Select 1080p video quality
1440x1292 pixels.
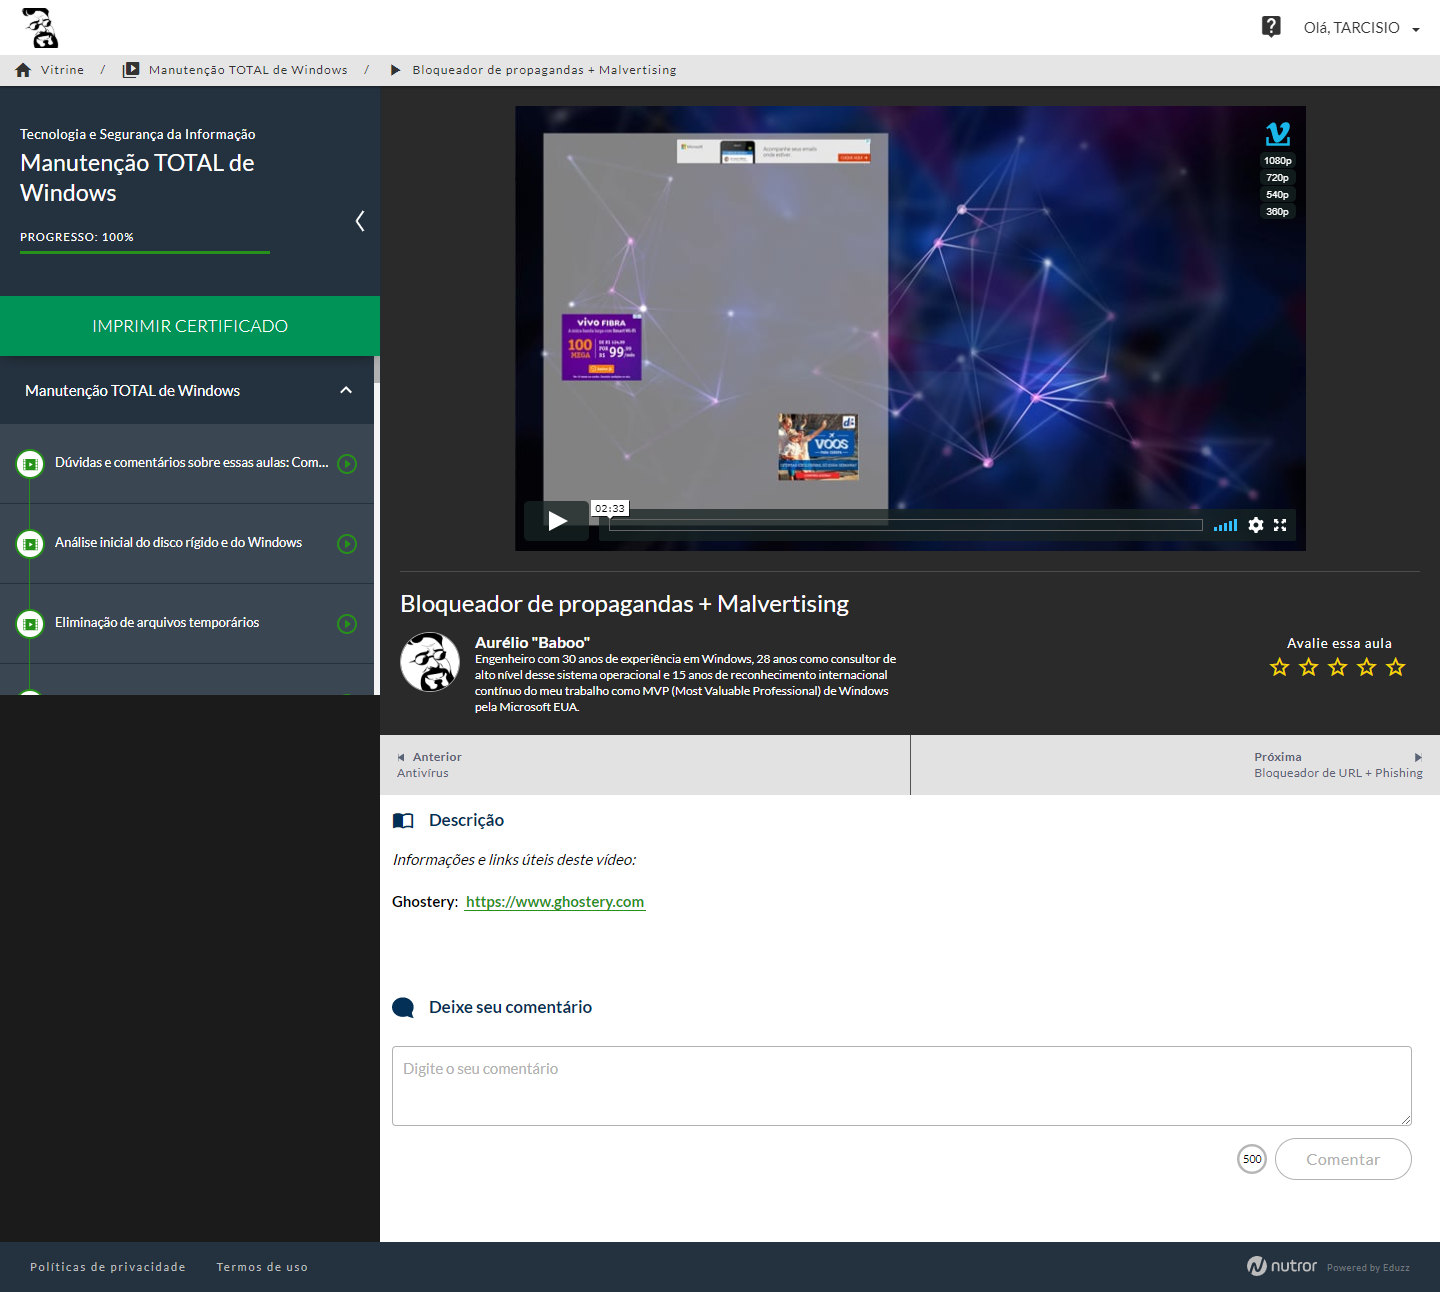coord(1277,161)
